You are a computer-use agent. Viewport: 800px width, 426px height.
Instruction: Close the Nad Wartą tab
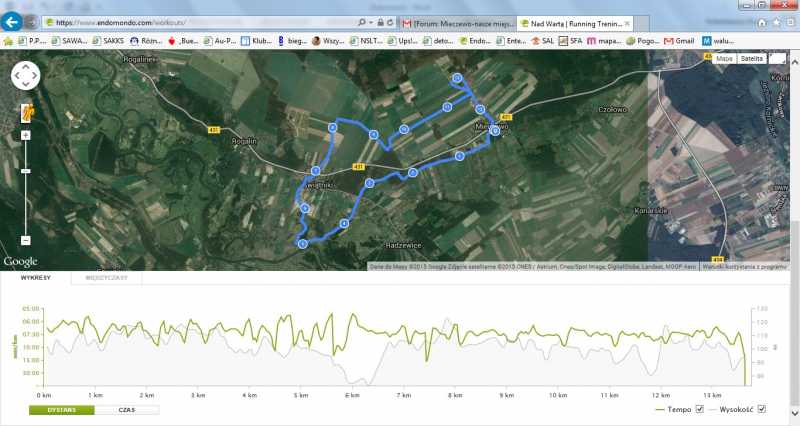627,23
